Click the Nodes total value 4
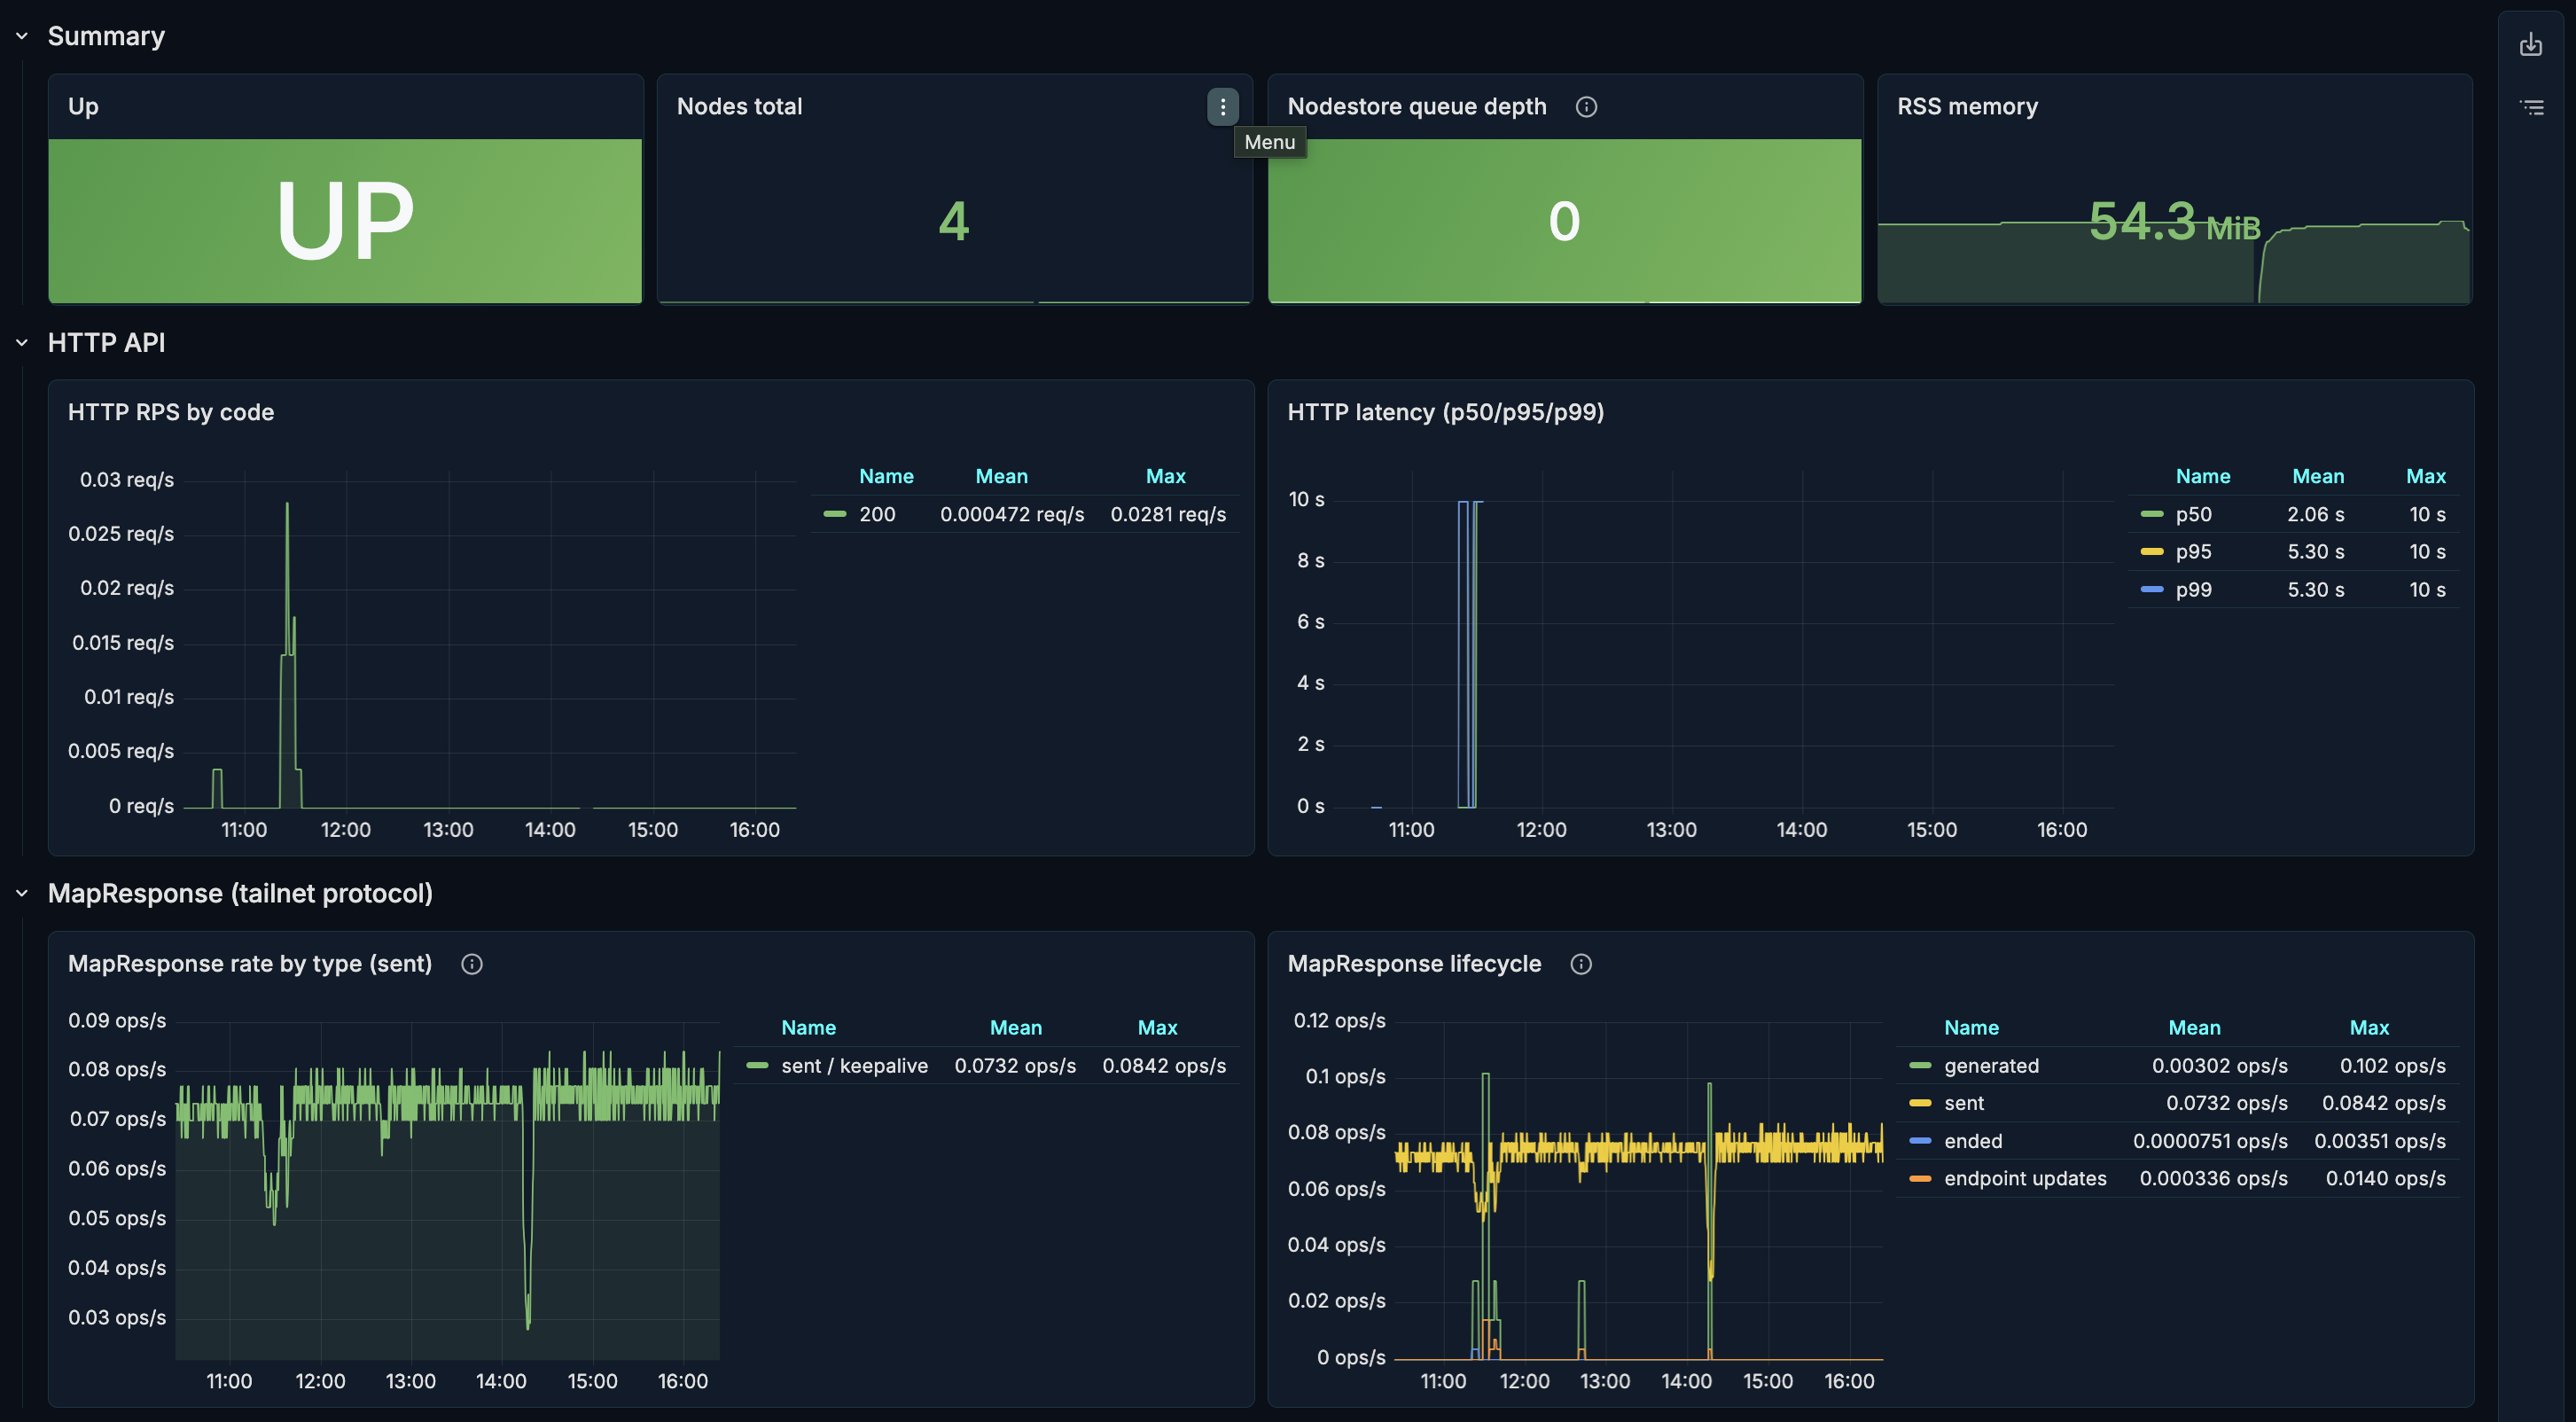Screen dimensions: 2576x1422 point(954,221)
